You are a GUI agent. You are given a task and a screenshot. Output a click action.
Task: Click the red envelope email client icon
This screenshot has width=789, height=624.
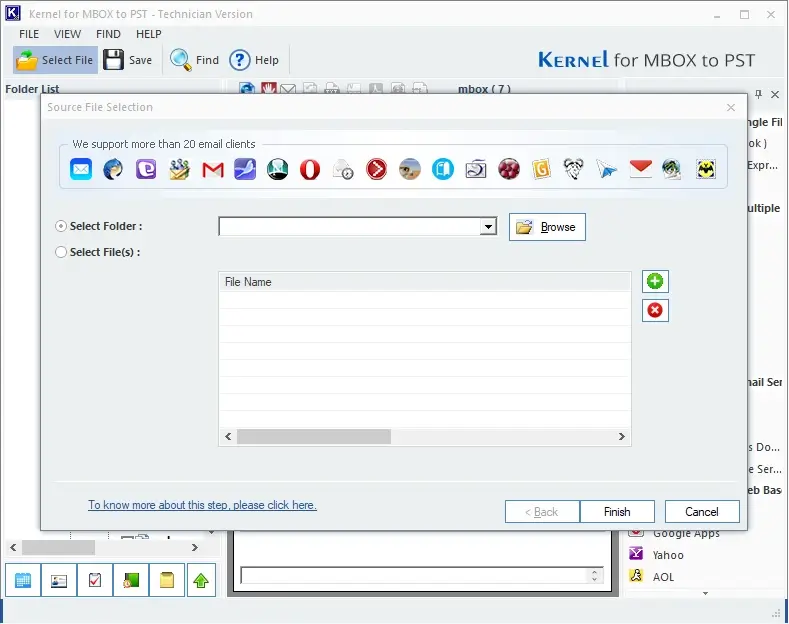click(640, 168)
